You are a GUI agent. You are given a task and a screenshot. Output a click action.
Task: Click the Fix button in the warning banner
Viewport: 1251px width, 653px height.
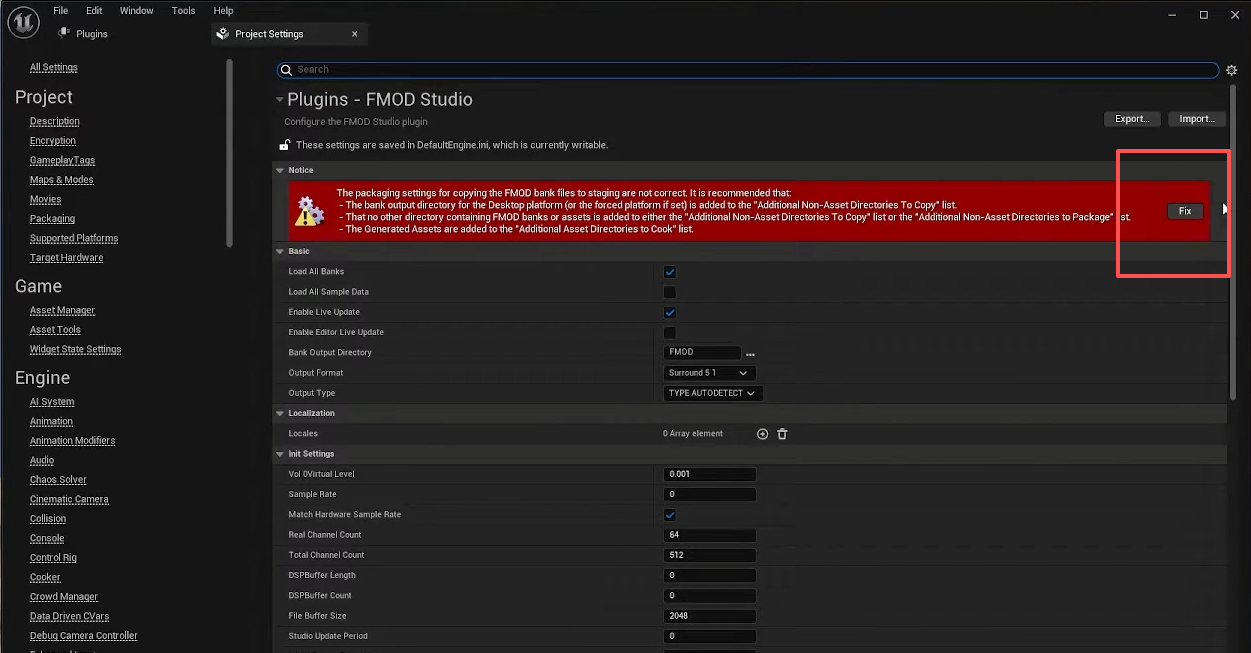[1185, 211]
